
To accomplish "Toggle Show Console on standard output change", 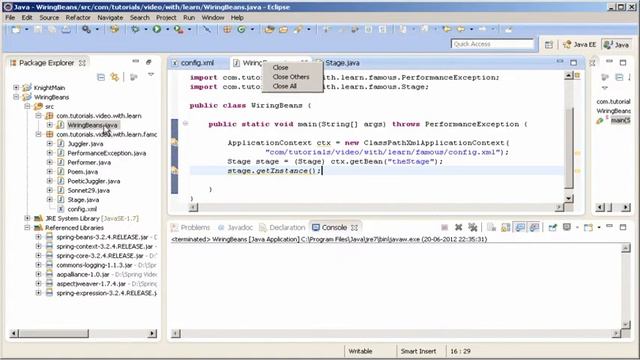I will point(520,227).
